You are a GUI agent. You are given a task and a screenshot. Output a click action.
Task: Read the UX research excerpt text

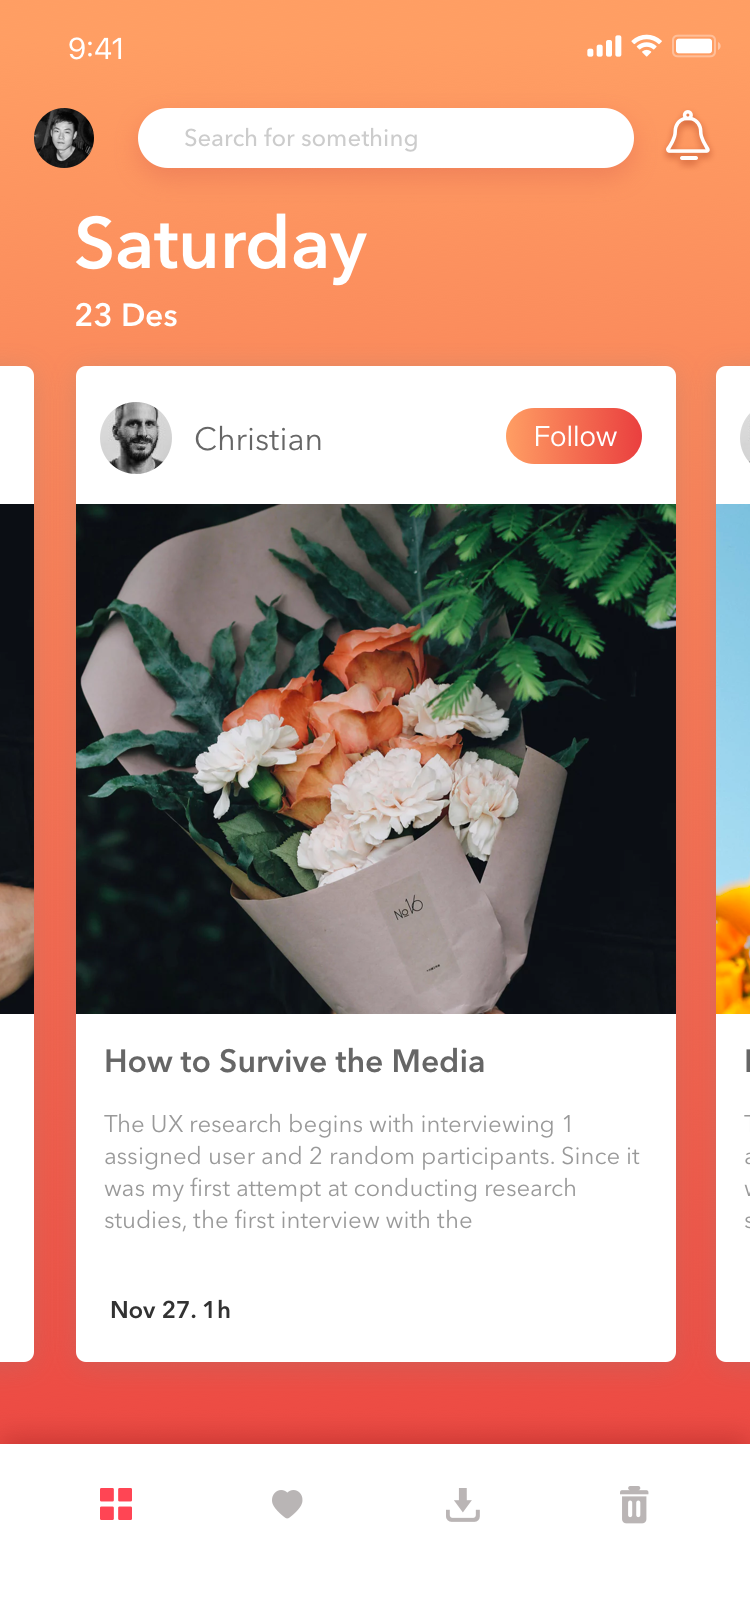click(x=372, y=1172)
